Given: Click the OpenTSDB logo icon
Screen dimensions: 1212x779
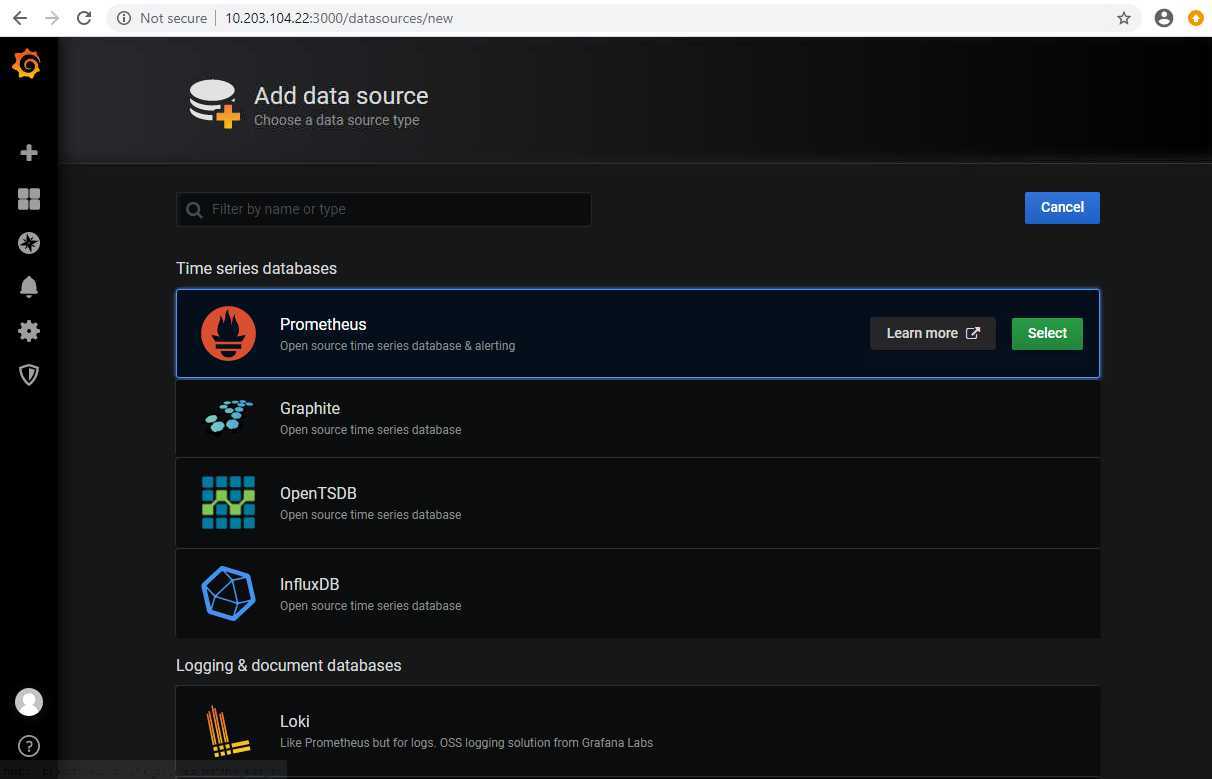Looking at the screenshot, I should click(x=228, y=502).
